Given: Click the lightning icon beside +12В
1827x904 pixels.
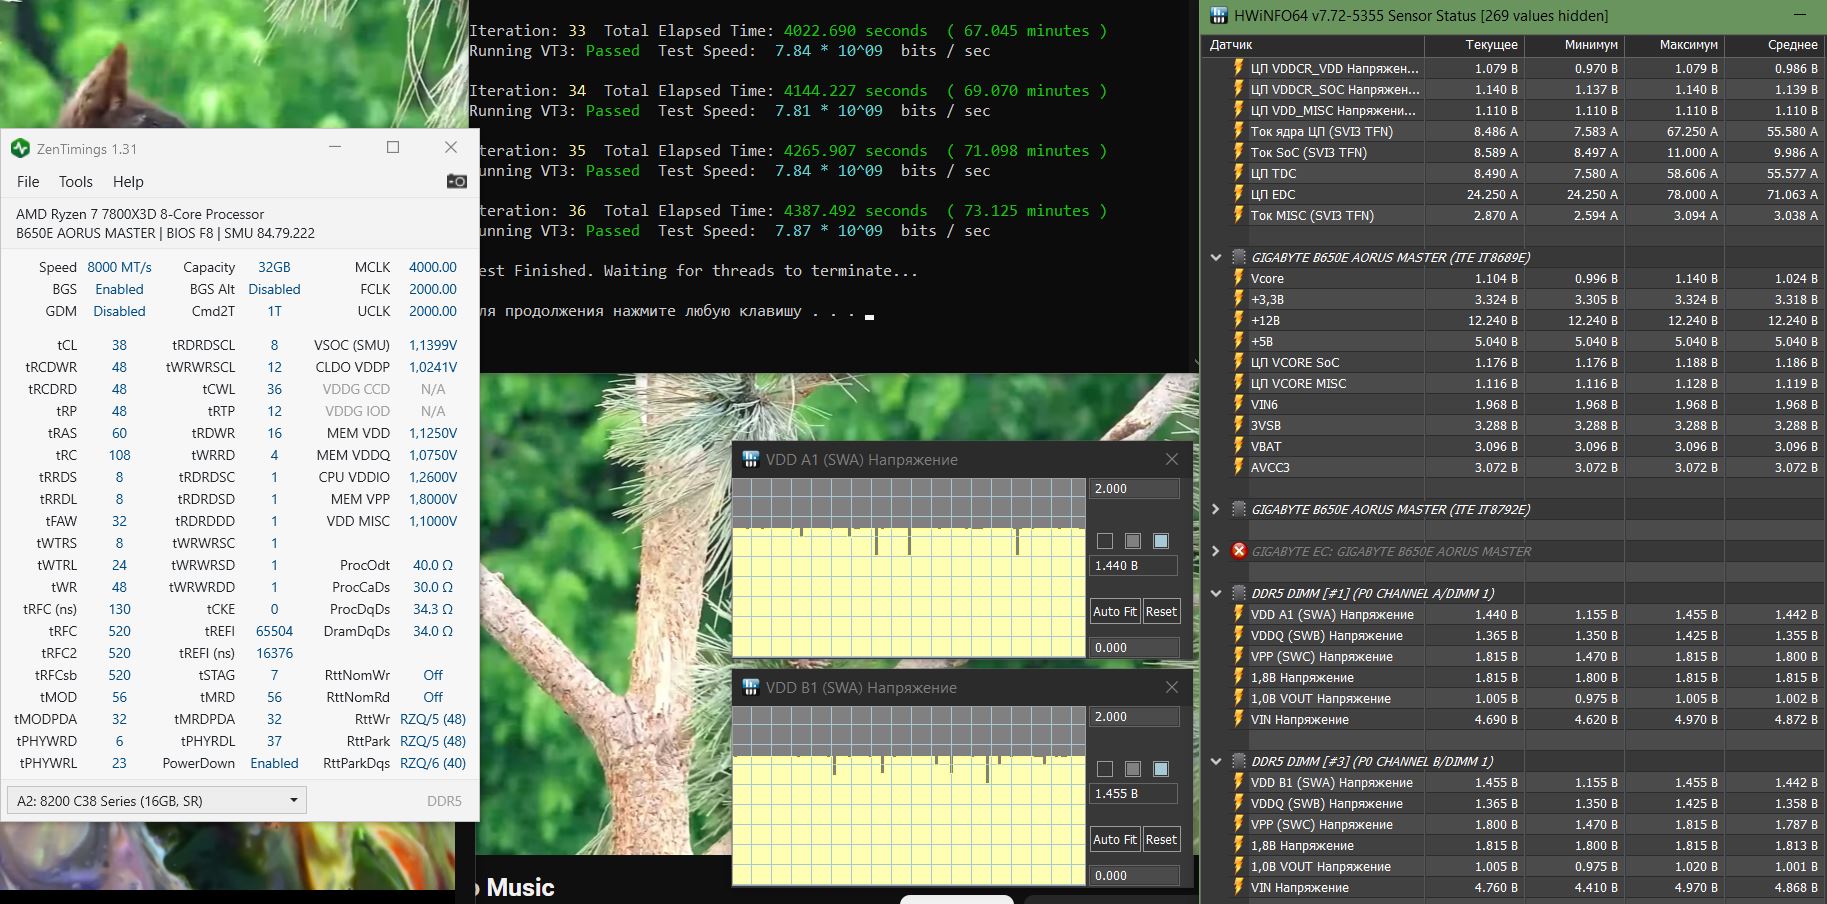Looking at the screenshot, I should pyautogui.click(x=1239, y=320).
